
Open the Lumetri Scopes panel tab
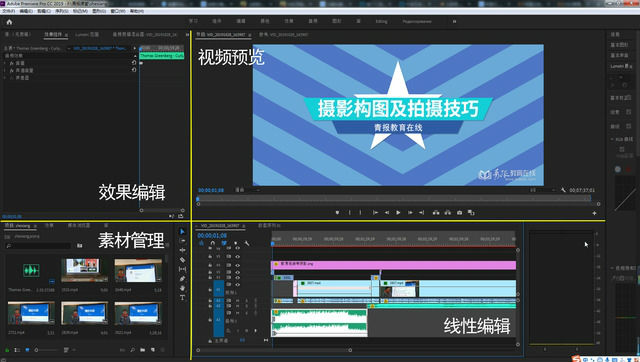coord(87,35)
